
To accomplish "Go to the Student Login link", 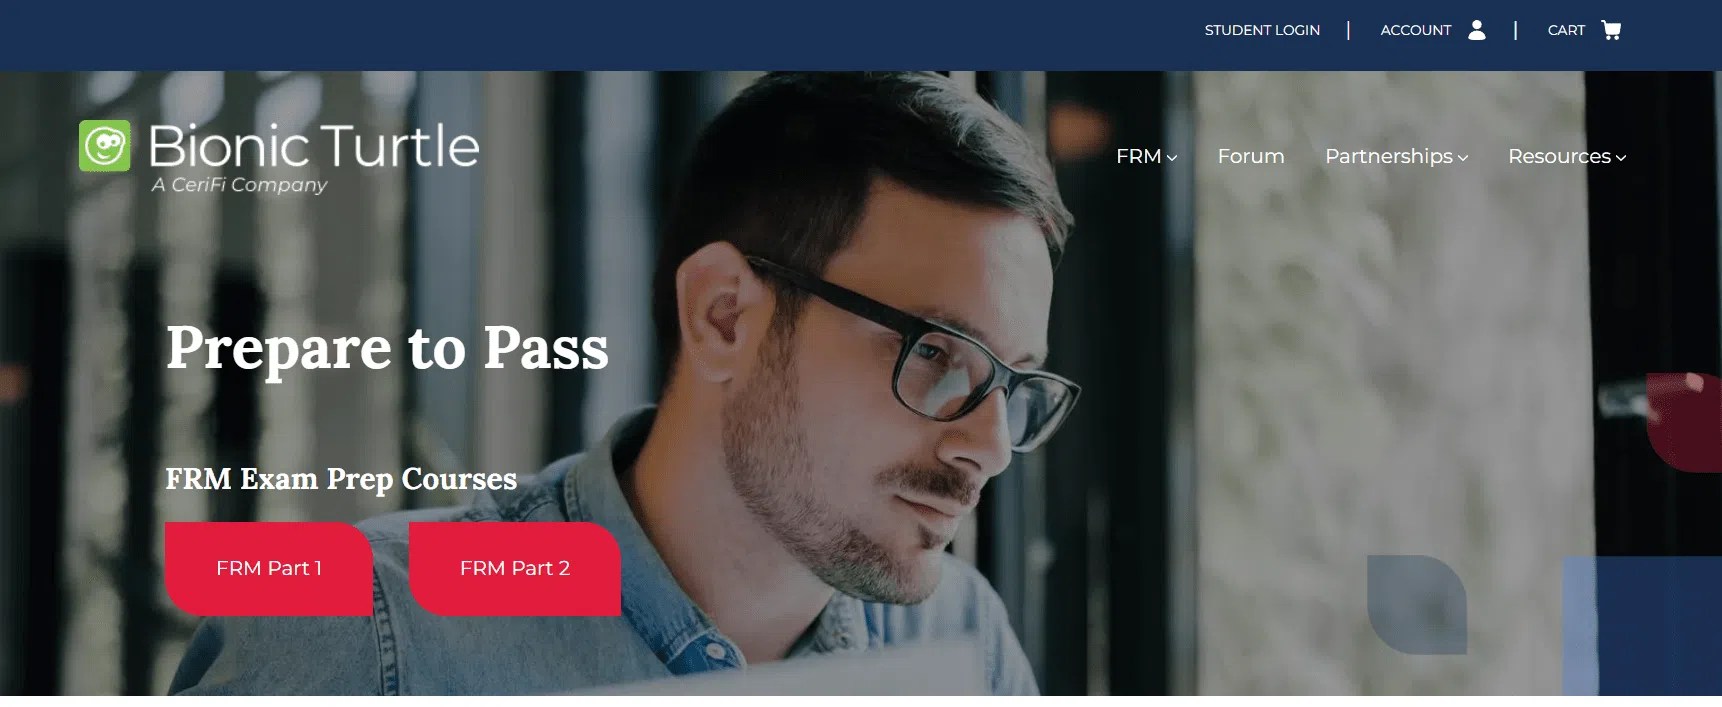I will [x=1262, y=30].
